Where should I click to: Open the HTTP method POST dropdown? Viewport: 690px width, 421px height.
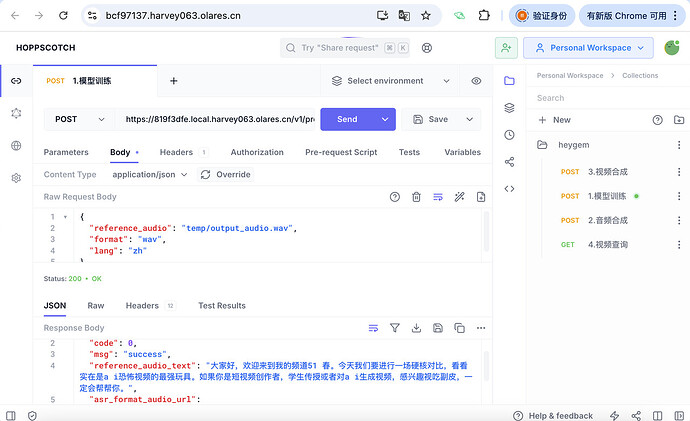pyautogui.click(x=79, y=119)
